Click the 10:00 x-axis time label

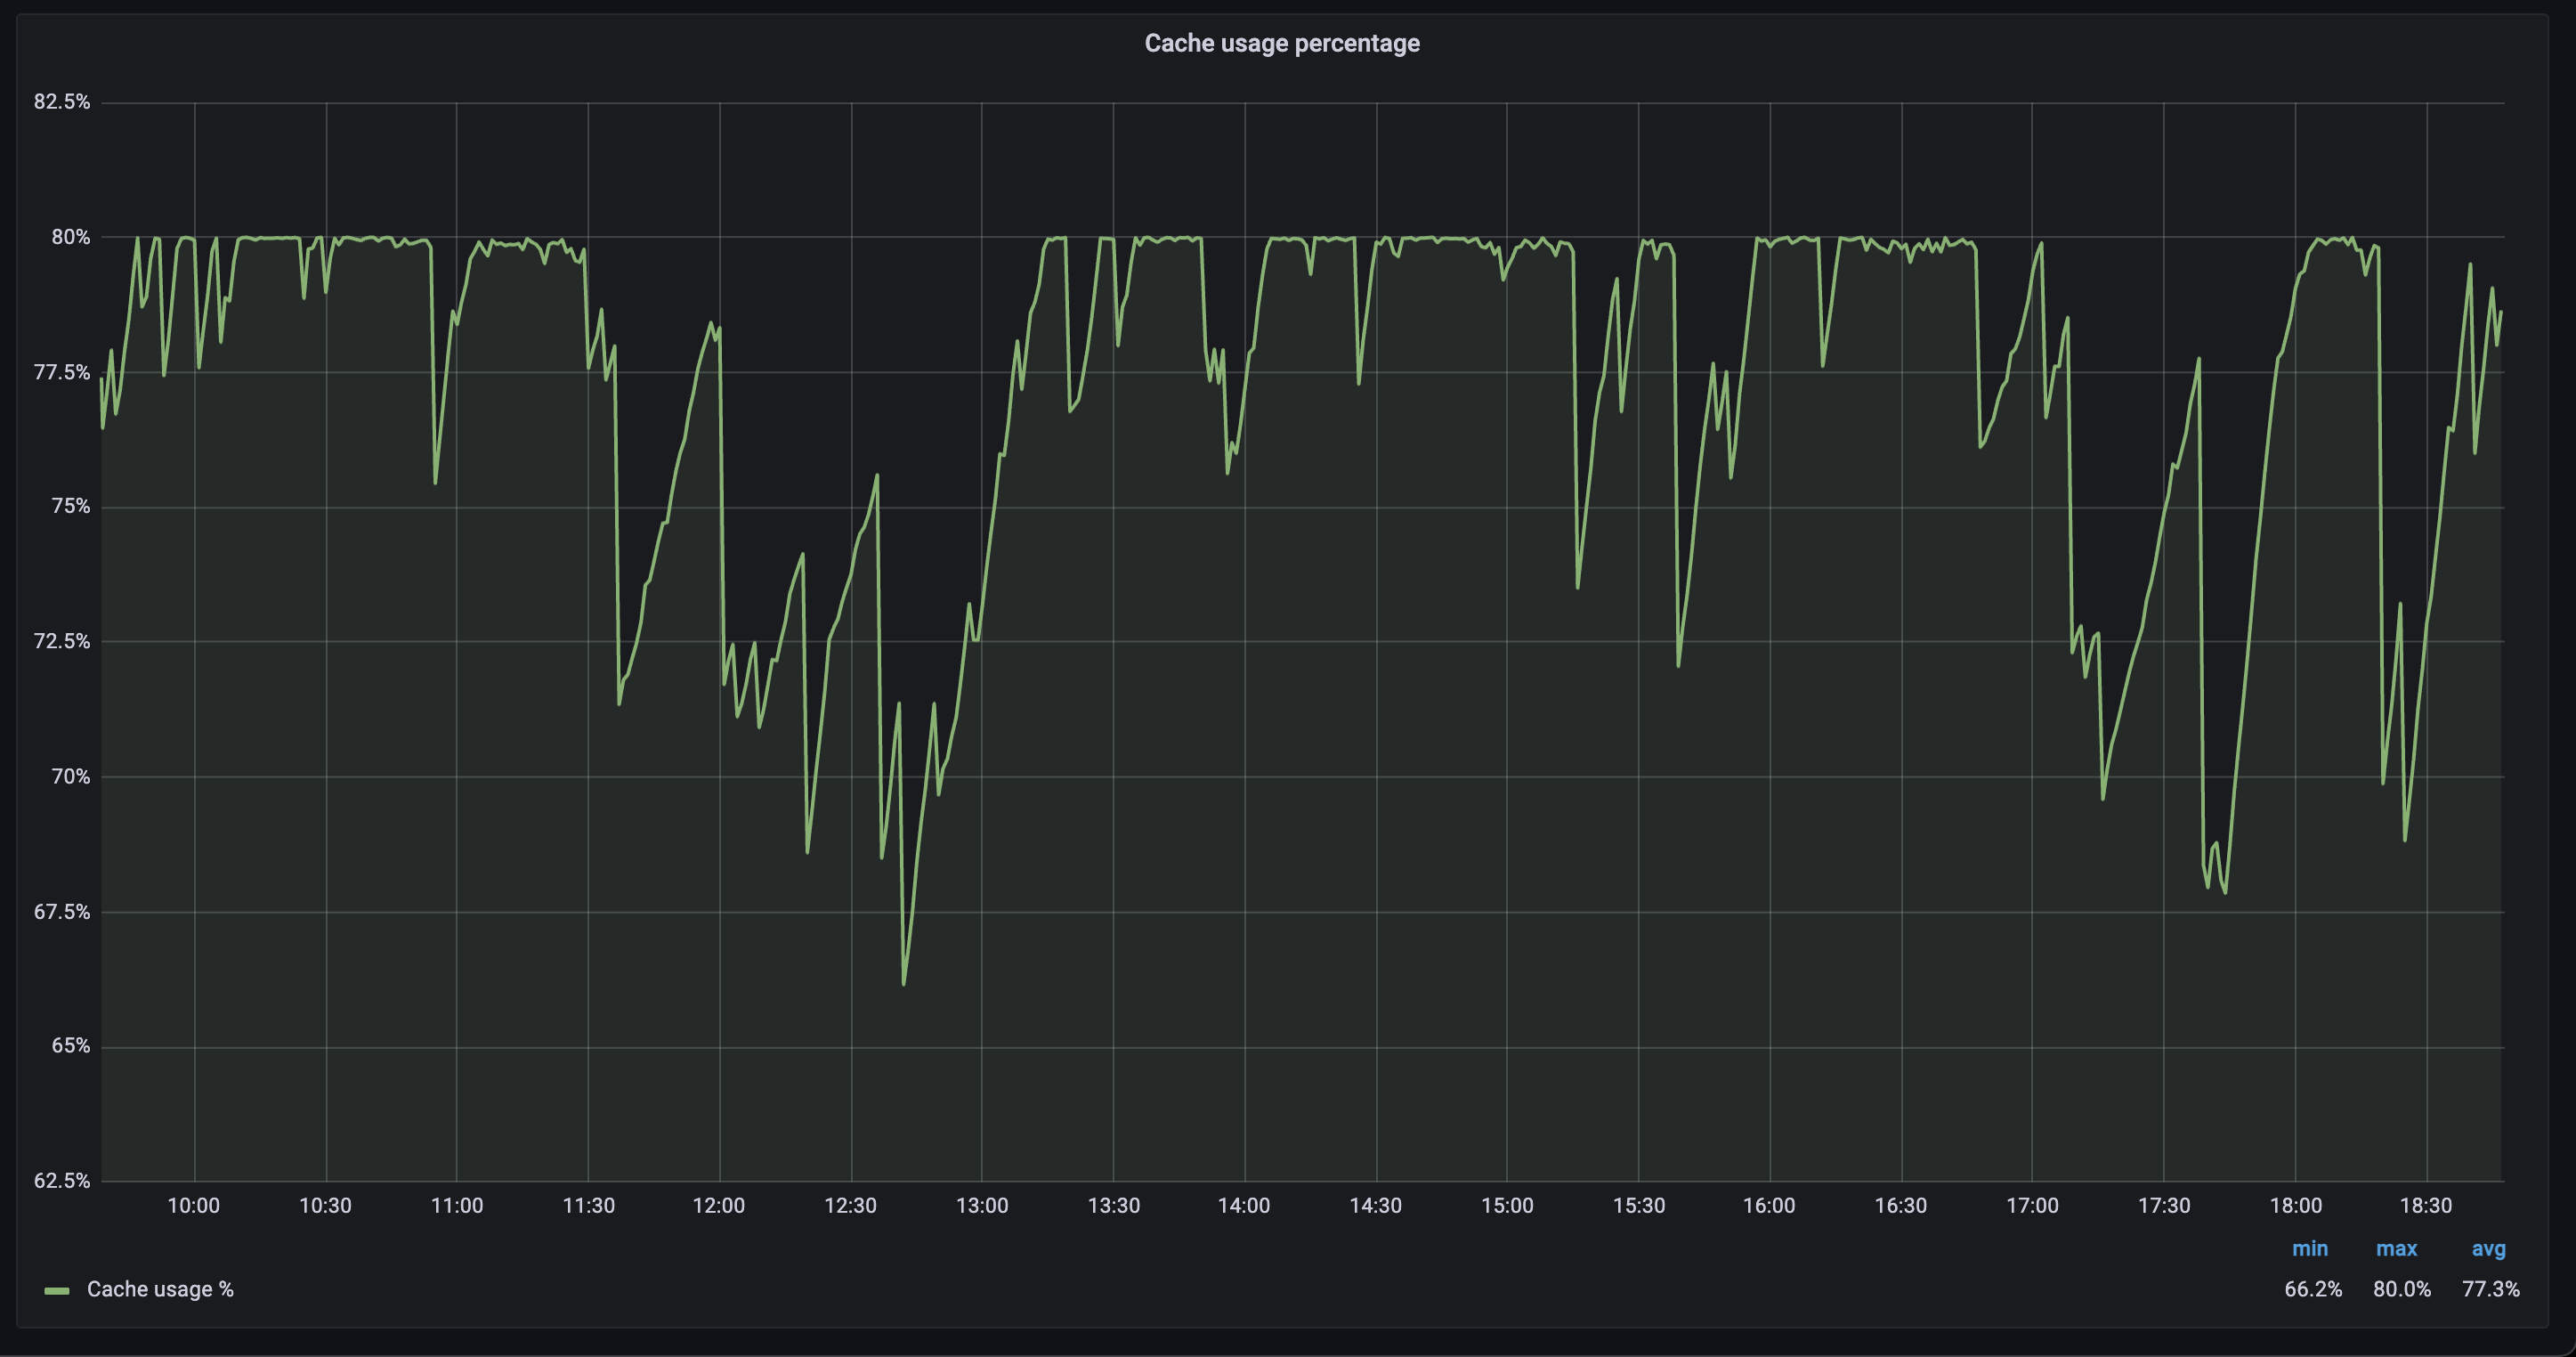point(193,1205)
